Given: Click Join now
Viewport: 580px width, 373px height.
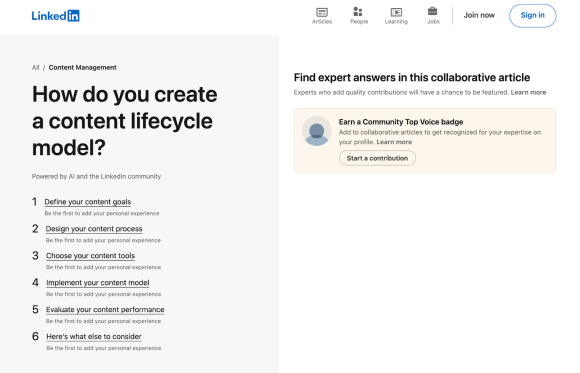Looking at the screenshot, I should (x=479, y=15).
